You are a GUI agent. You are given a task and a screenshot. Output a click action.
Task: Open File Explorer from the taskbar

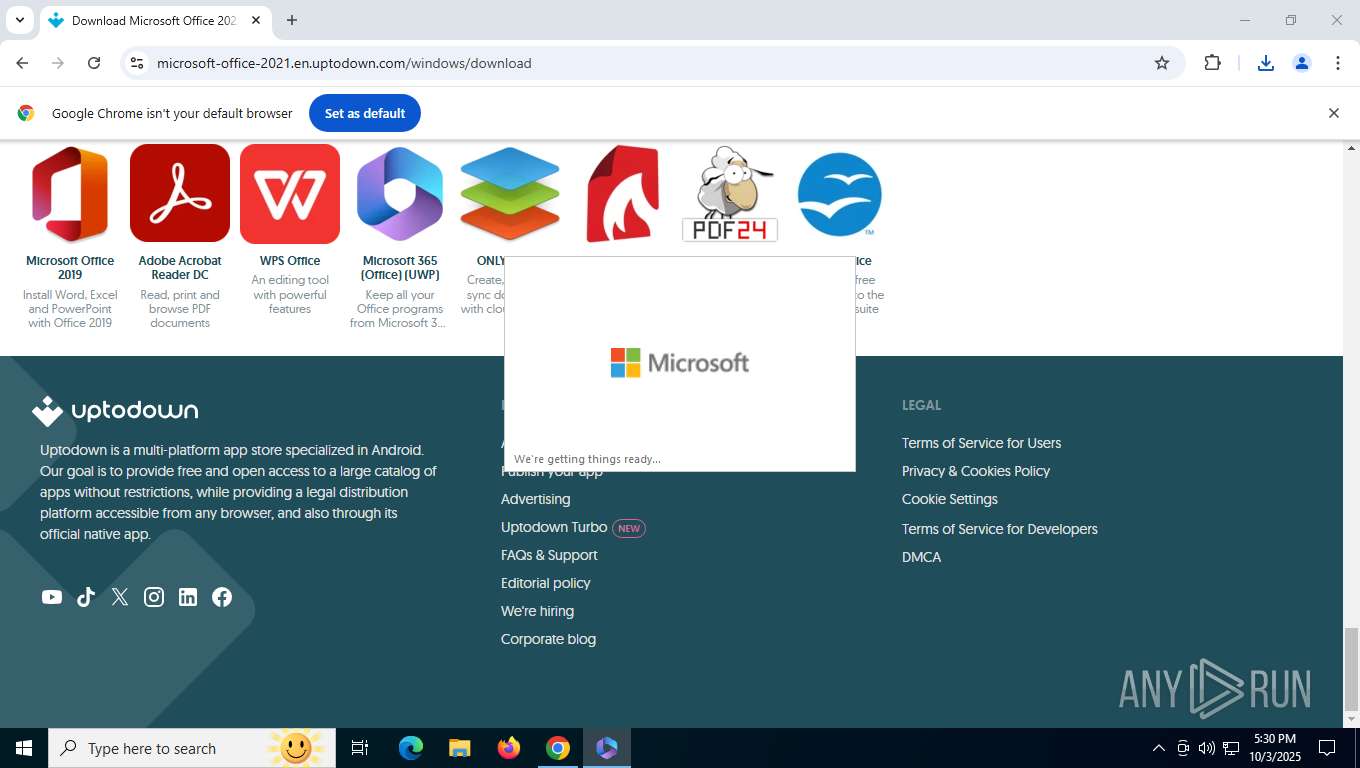coord(460,748)
